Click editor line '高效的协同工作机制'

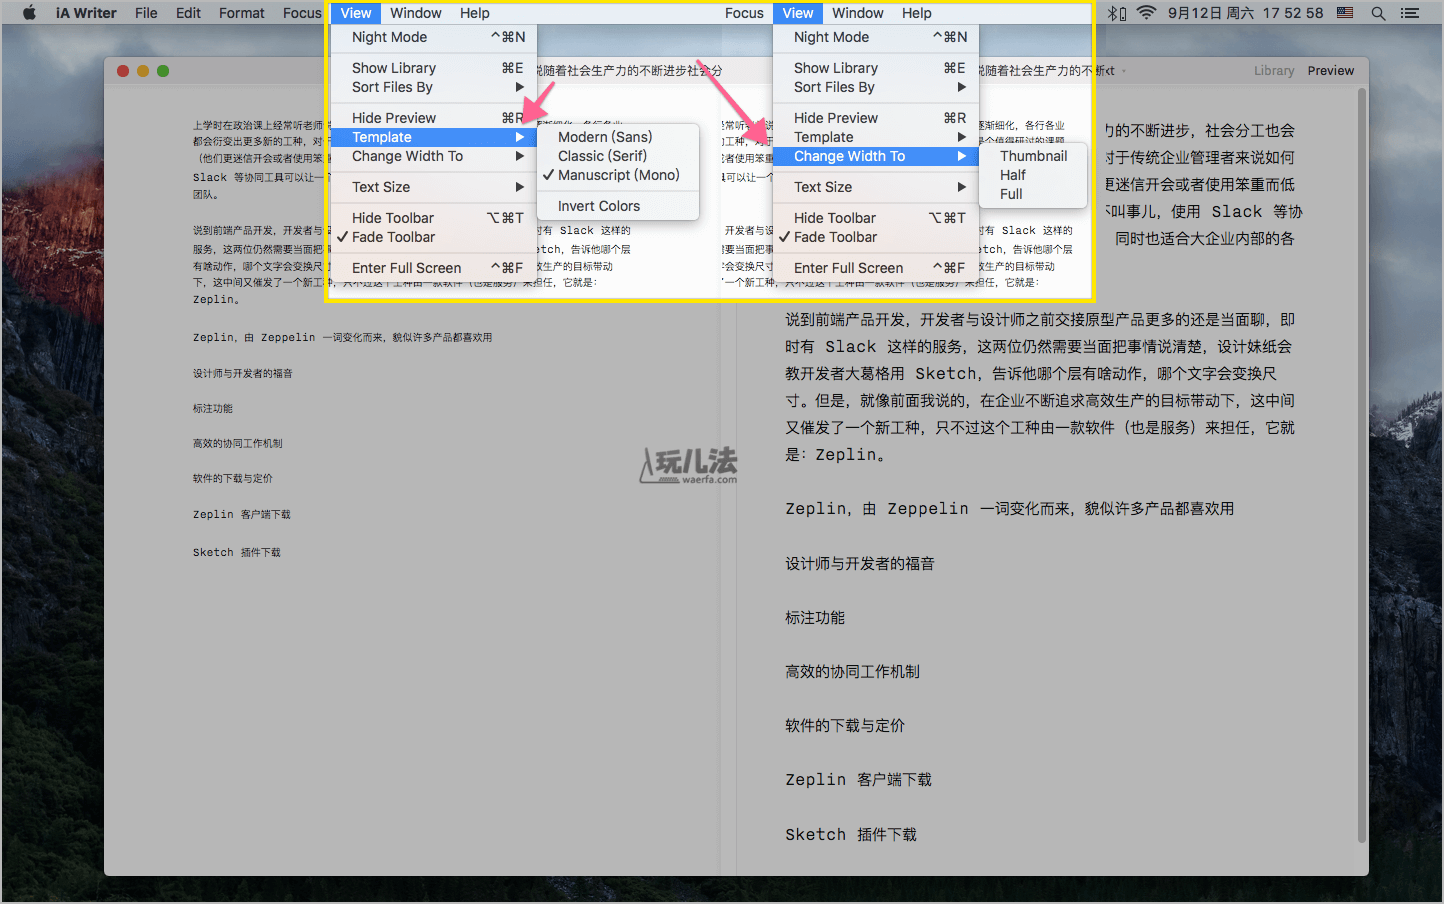238,443
